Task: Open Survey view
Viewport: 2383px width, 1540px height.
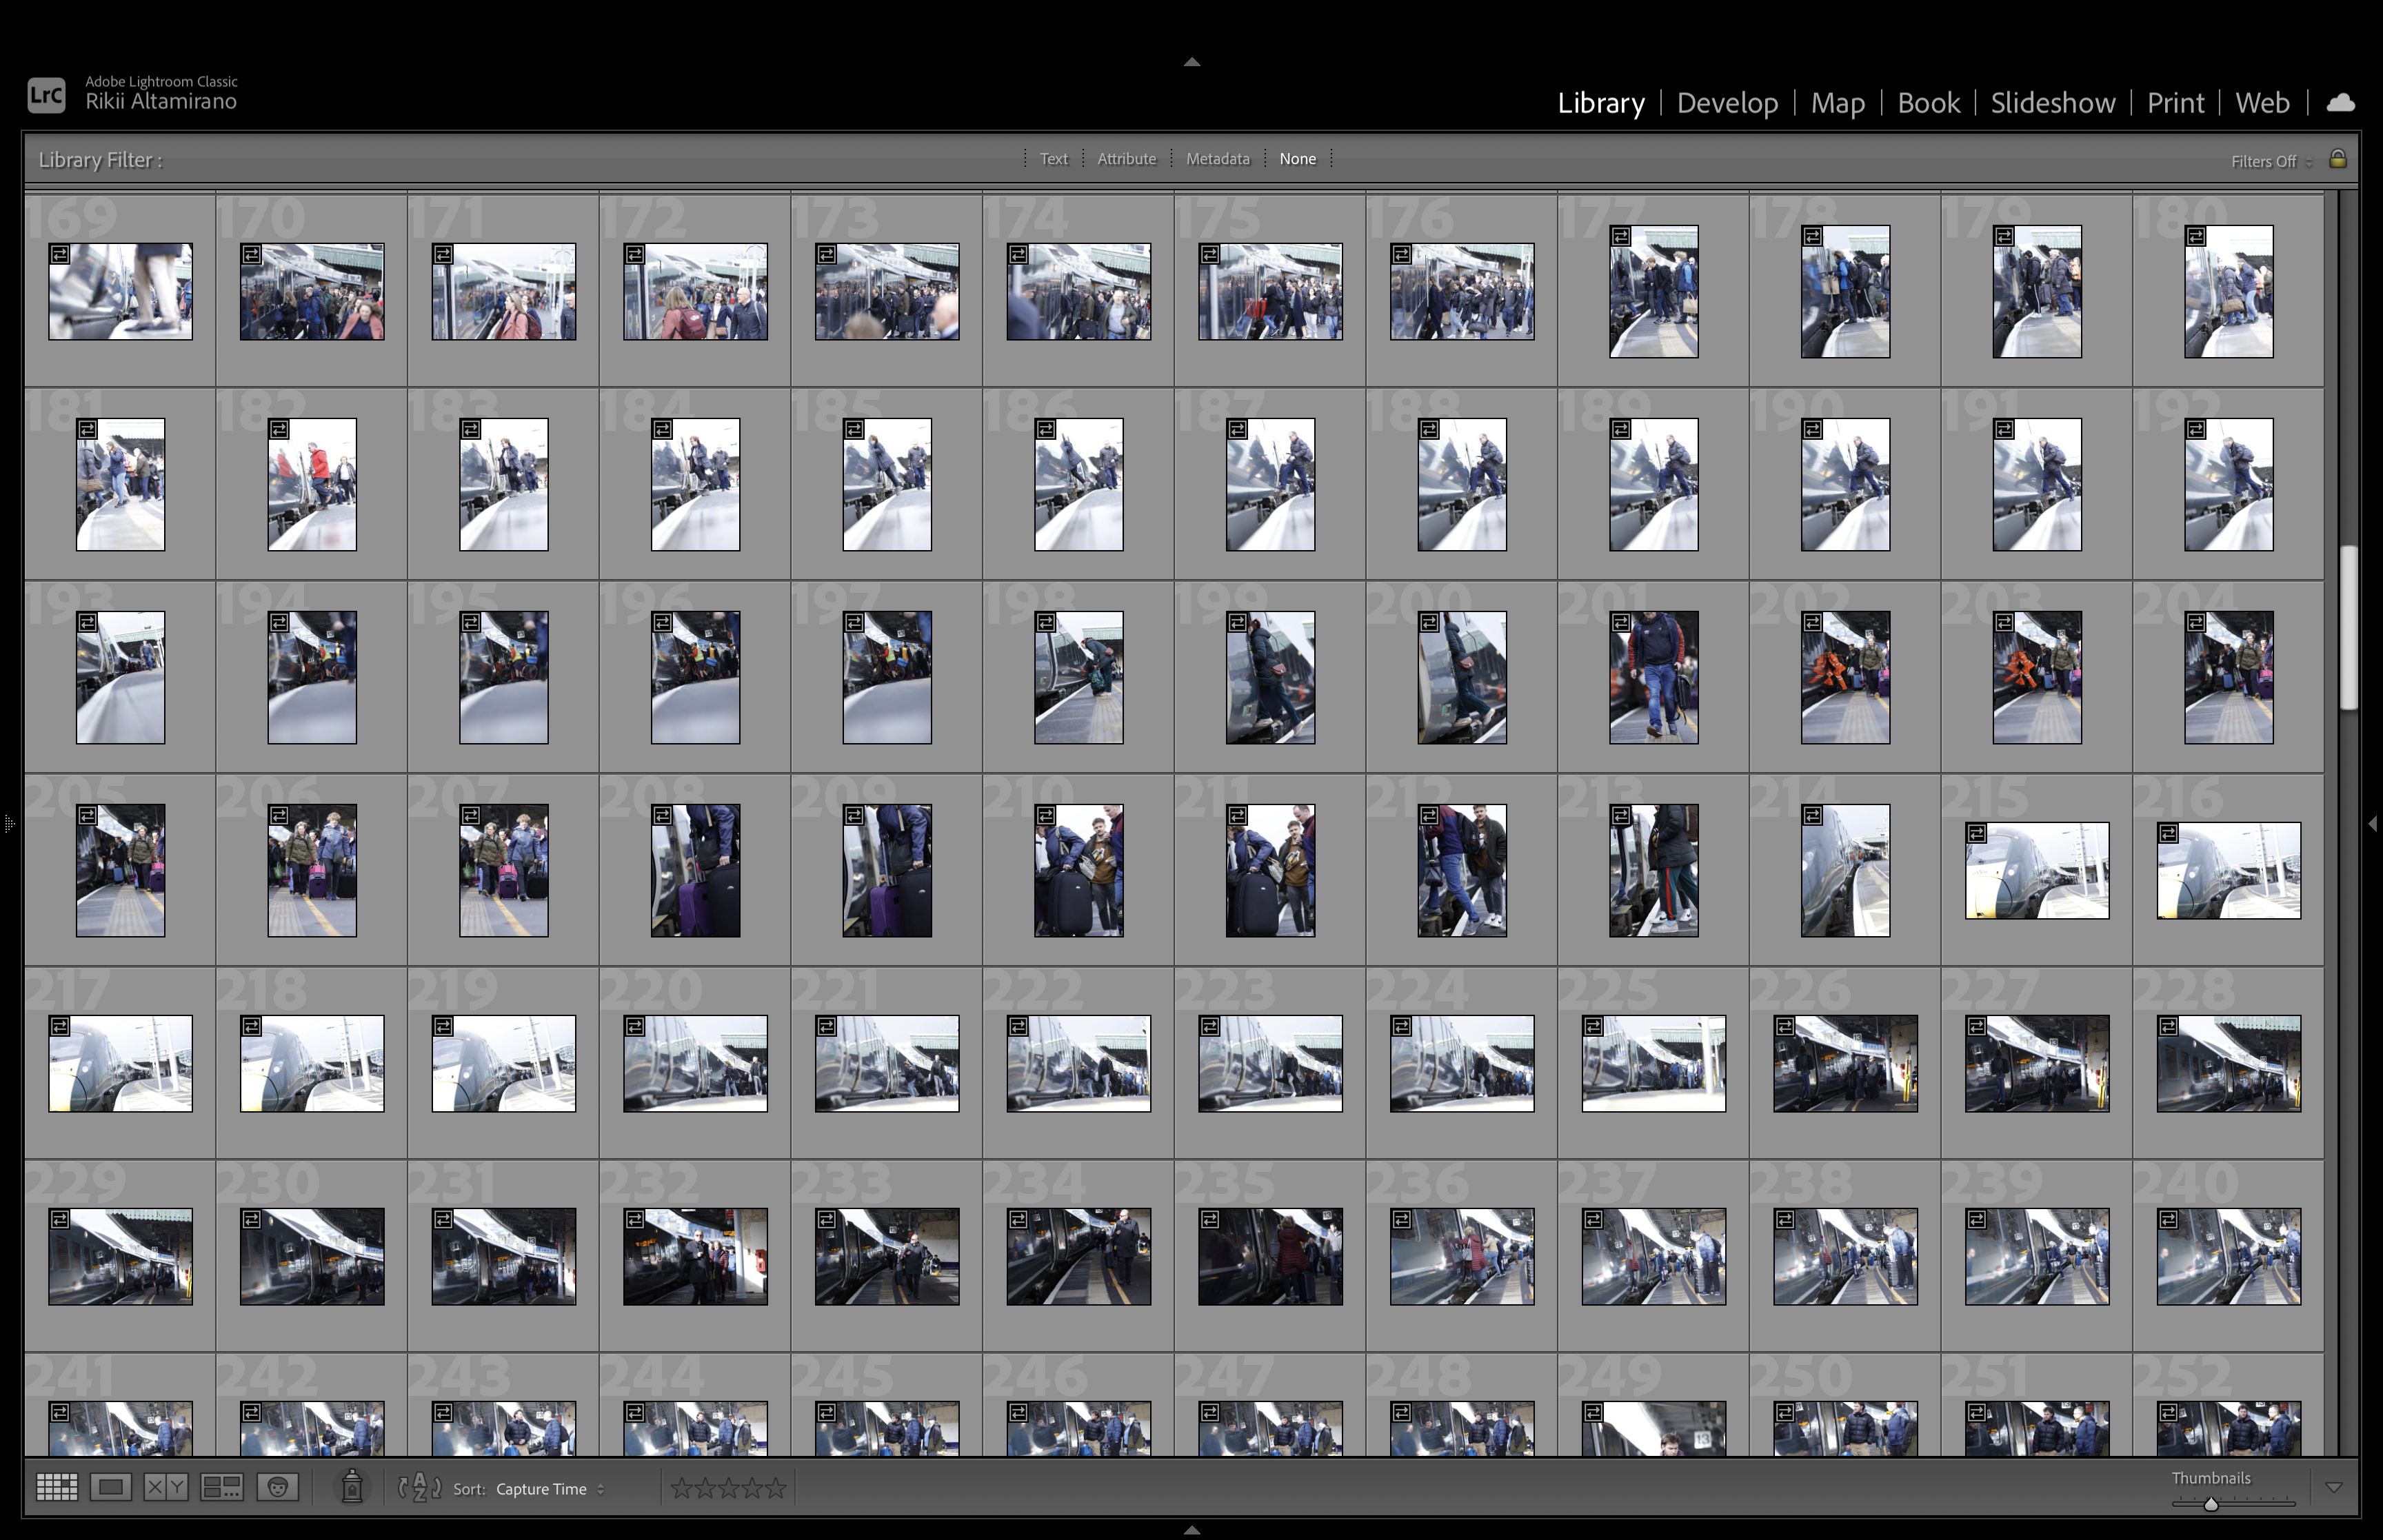Action: 221,1488
